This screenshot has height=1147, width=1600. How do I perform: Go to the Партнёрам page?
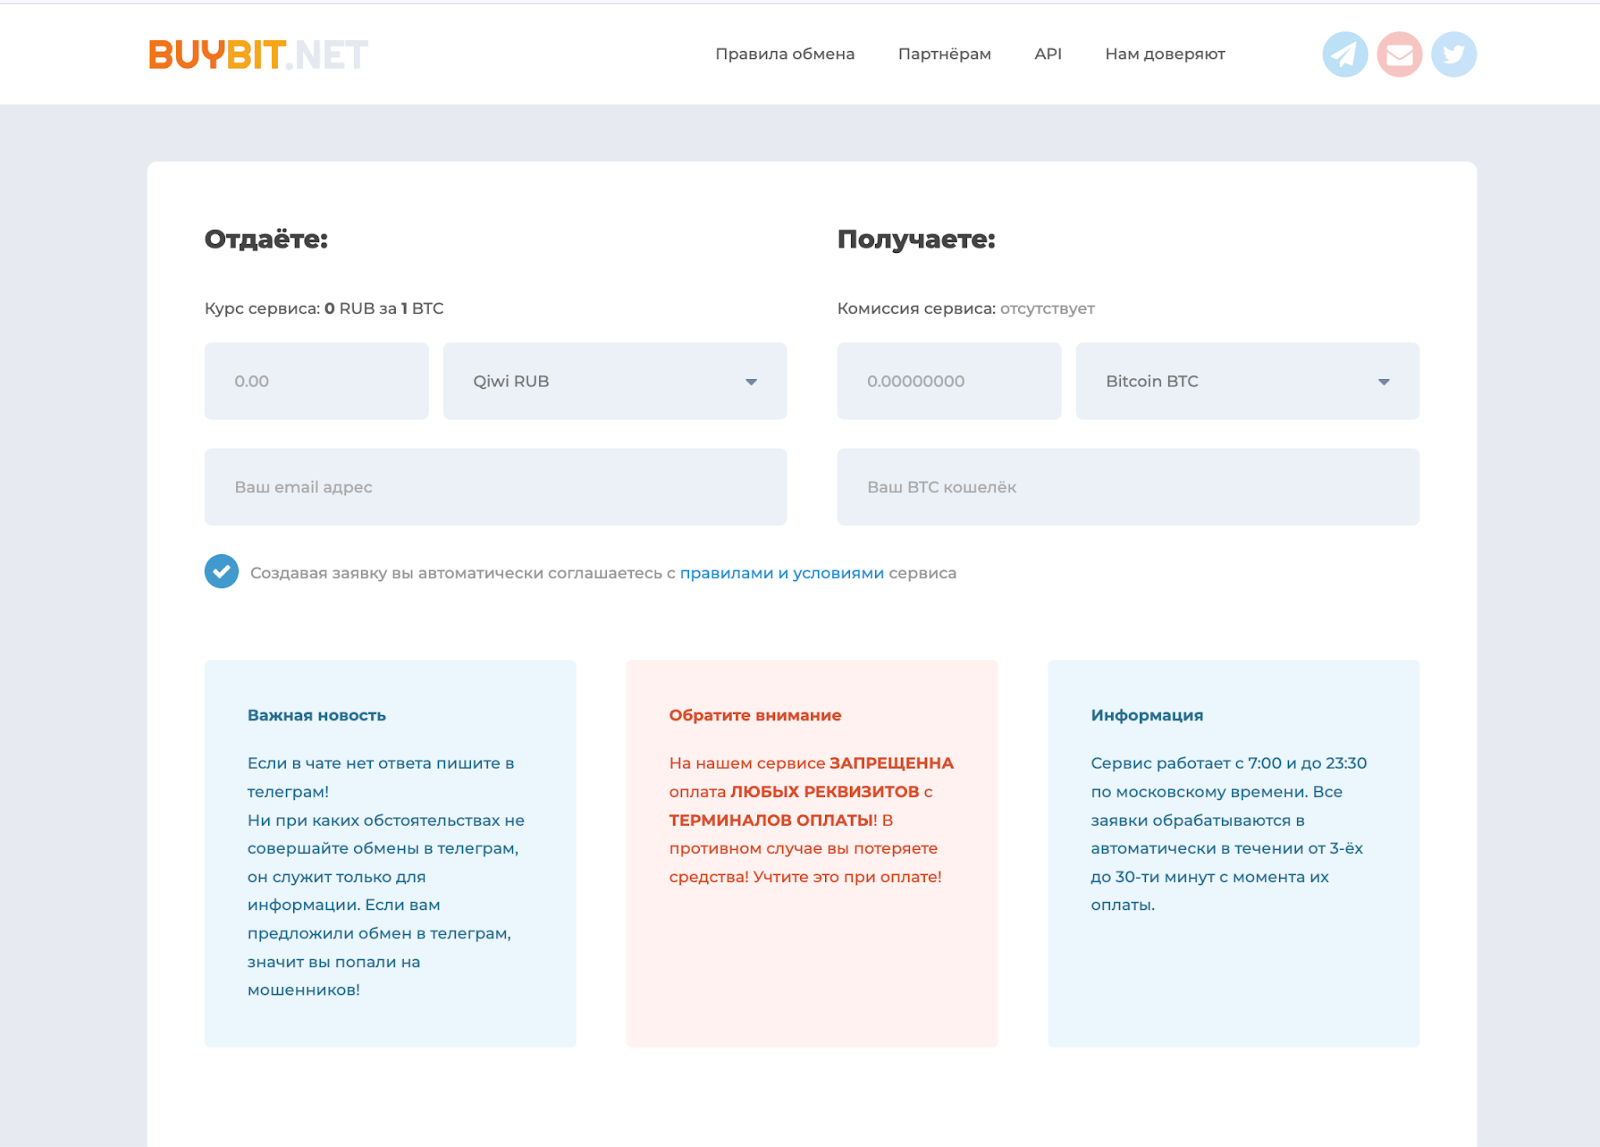[944, 54]
